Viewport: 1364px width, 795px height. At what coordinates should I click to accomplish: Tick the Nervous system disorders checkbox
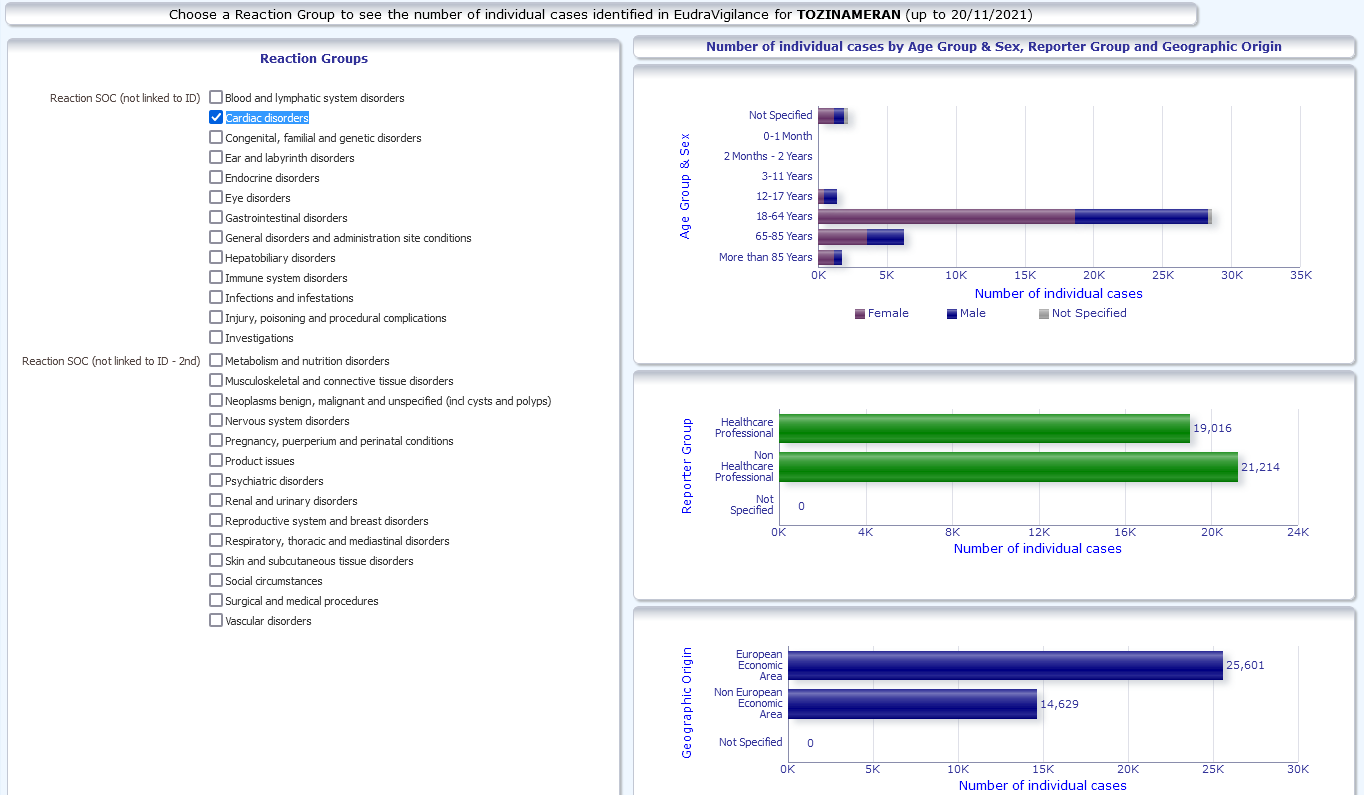216,420
